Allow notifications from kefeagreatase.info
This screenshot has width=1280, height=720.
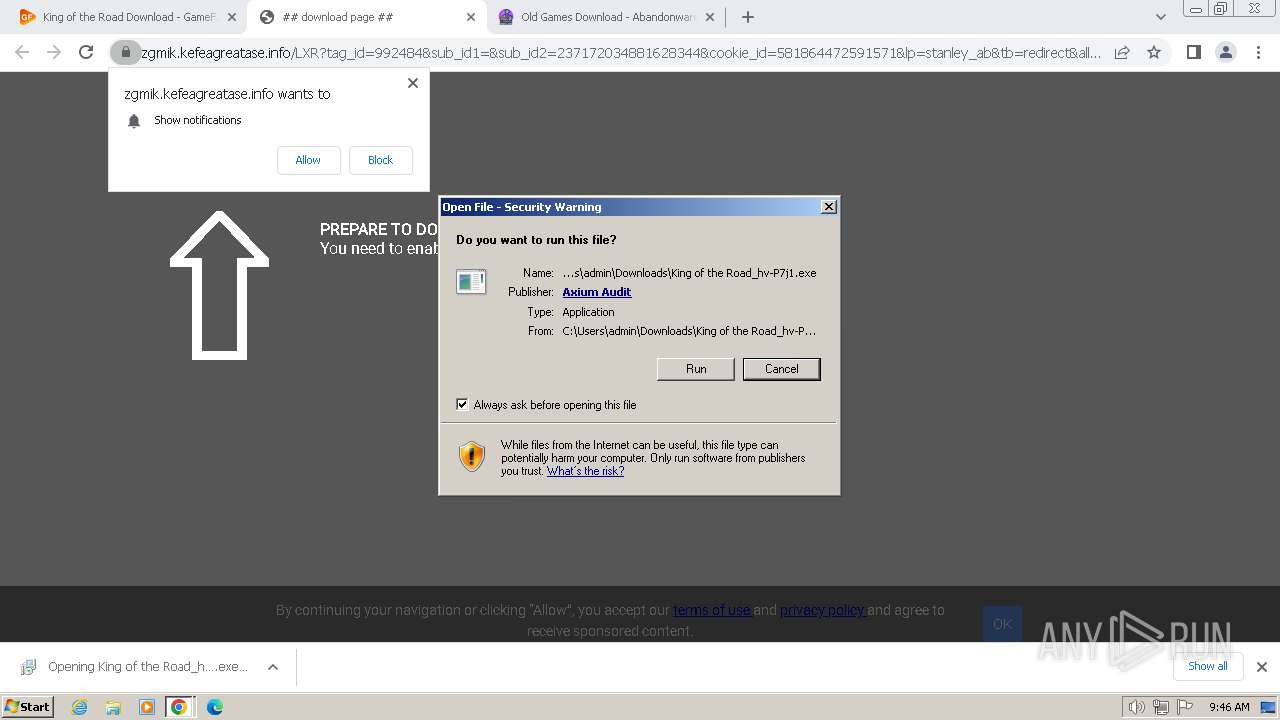(x=308, y=160)
